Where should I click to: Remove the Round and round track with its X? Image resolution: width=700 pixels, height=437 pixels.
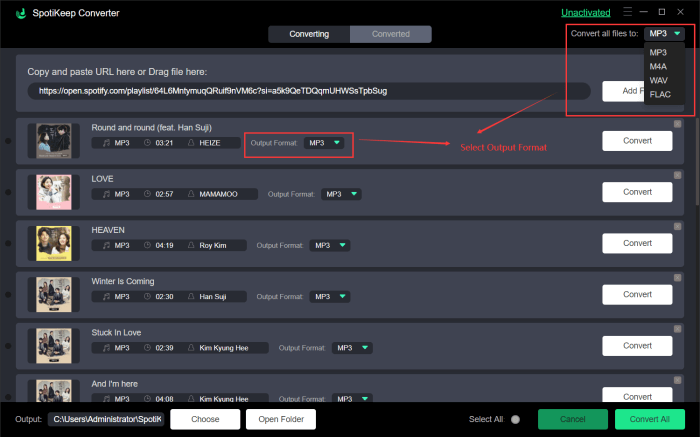677,124
